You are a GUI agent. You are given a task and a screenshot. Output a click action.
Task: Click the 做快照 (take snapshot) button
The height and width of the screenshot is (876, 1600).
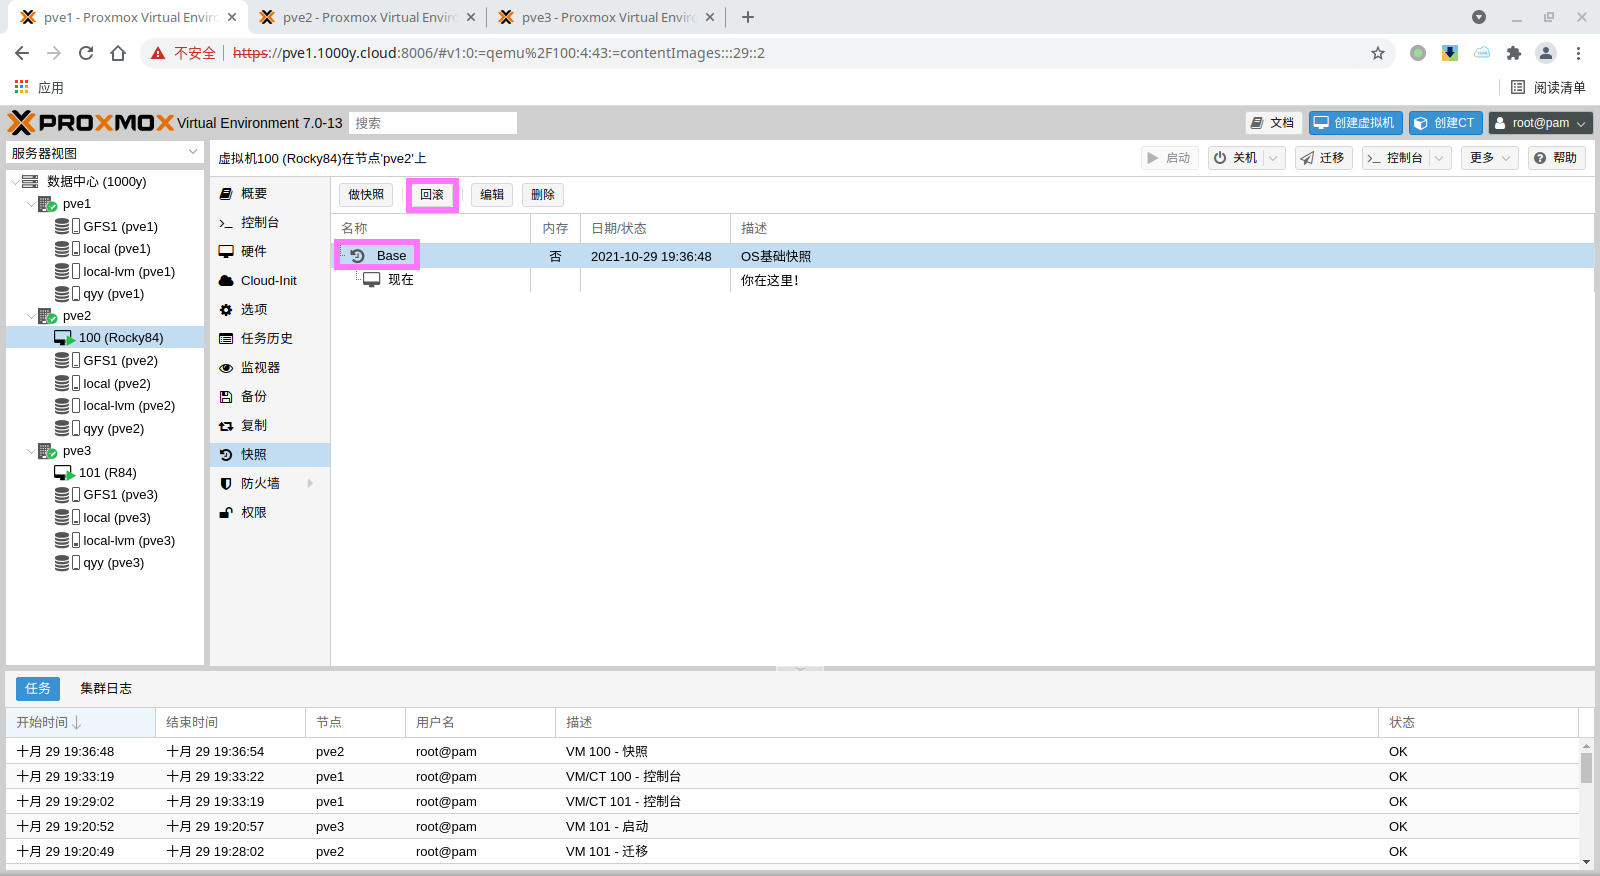(x=366, y=195)
